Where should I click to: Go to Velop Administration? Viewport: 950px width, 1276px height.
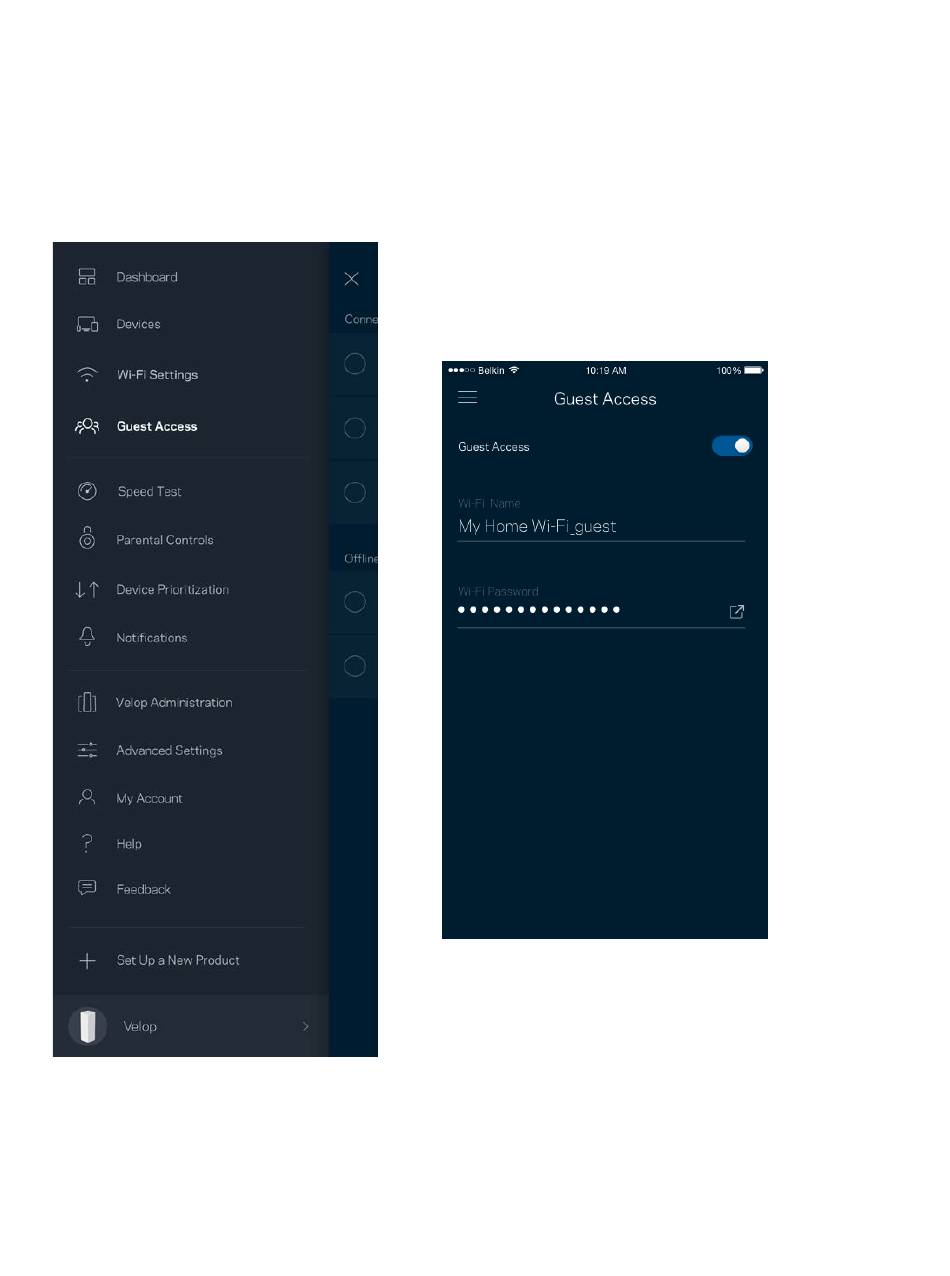(174, 702)
